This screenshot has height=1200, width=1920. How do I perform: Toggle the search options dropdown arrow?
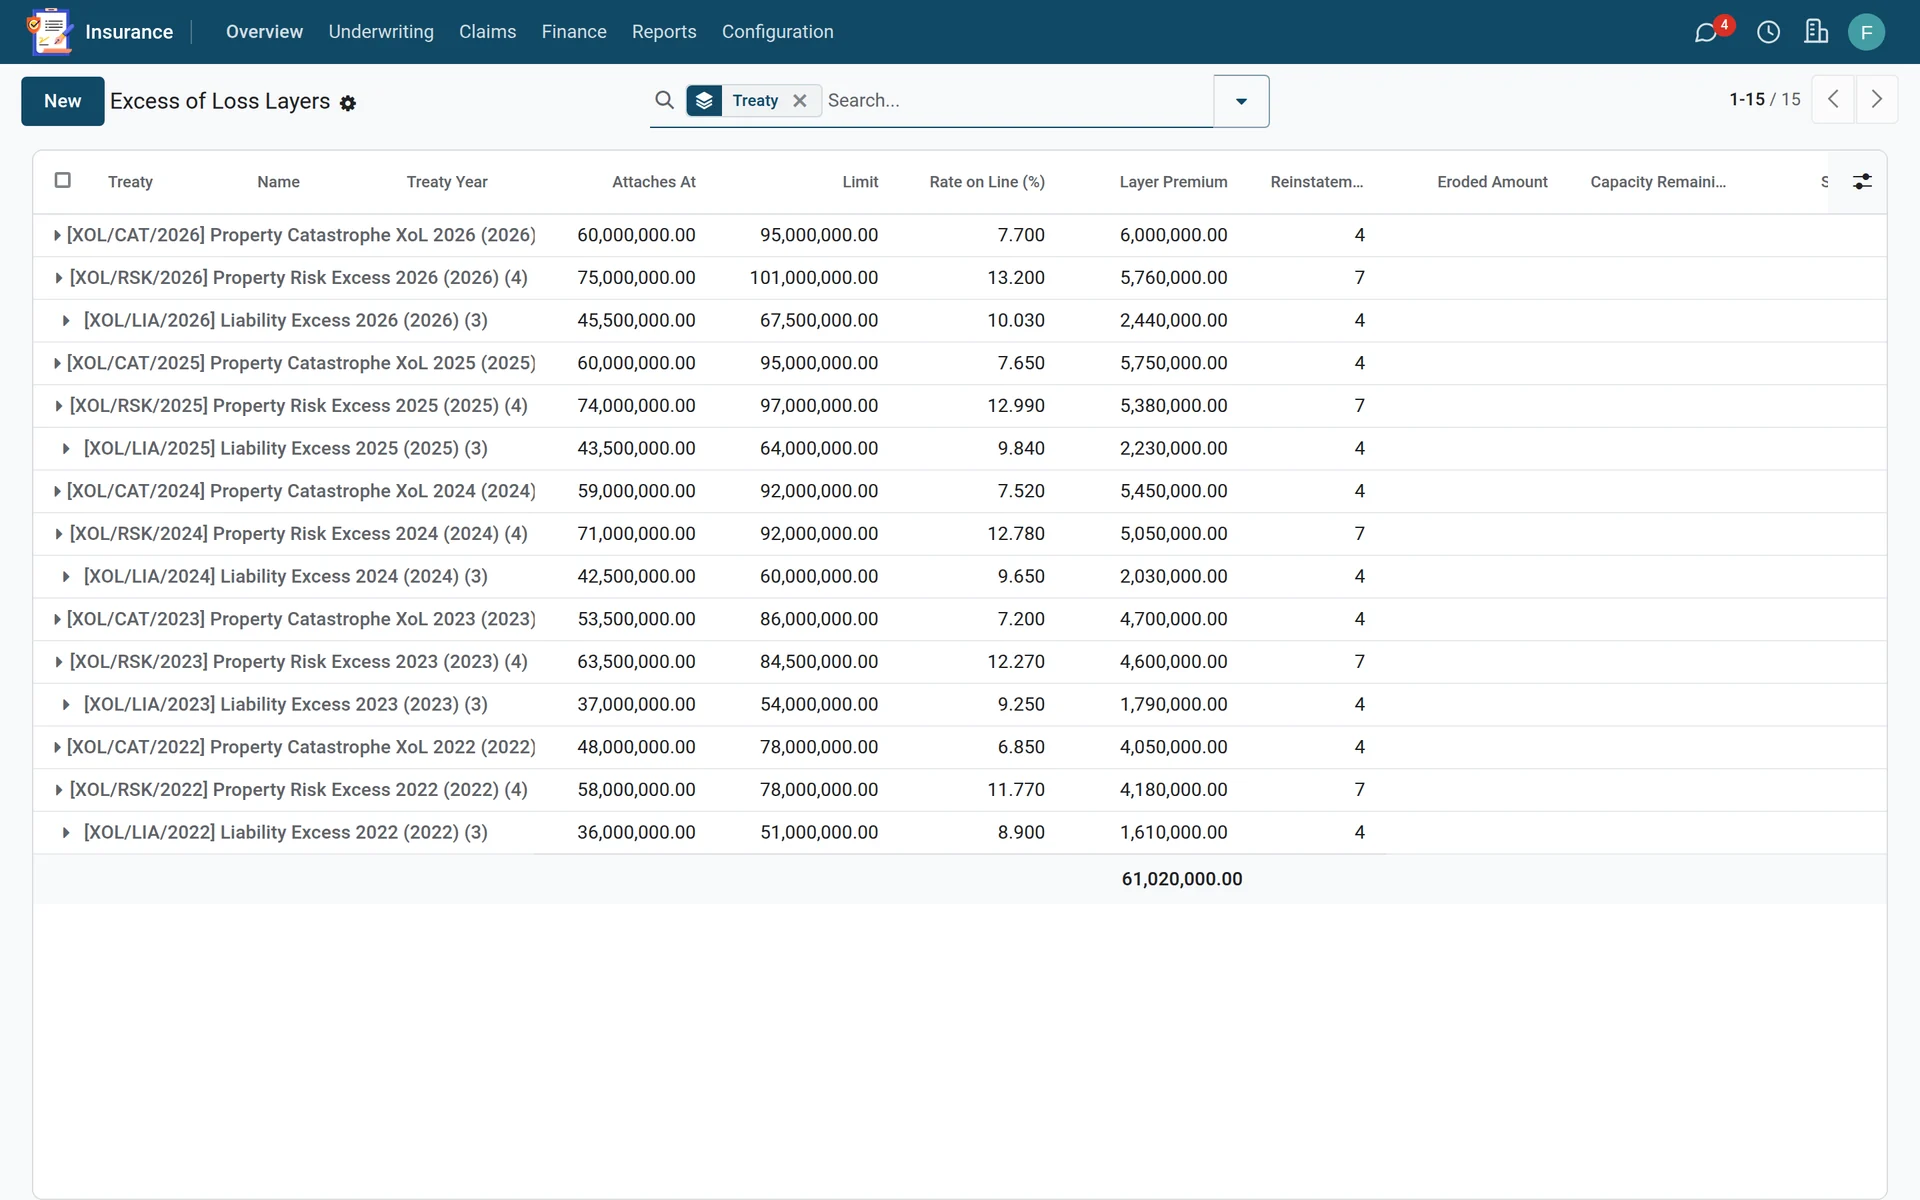point(1241,101)
